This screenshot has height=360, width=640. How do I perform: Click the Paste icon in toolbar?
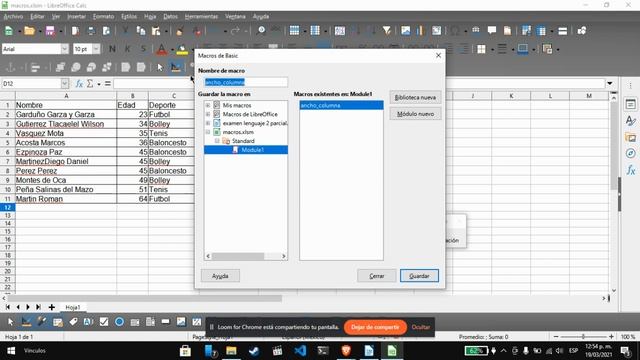tap(156, 31)
